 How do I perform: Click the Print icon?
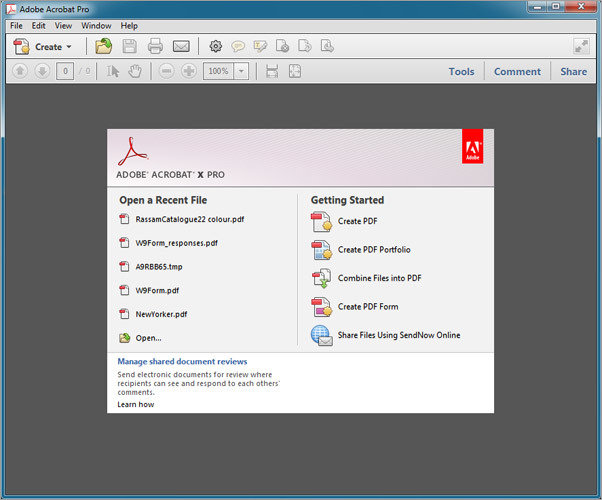click(x=155, y=46)
